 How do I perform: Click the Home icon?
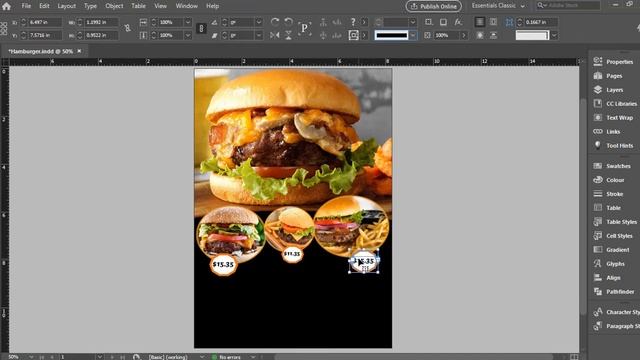[x=7, y=6]
